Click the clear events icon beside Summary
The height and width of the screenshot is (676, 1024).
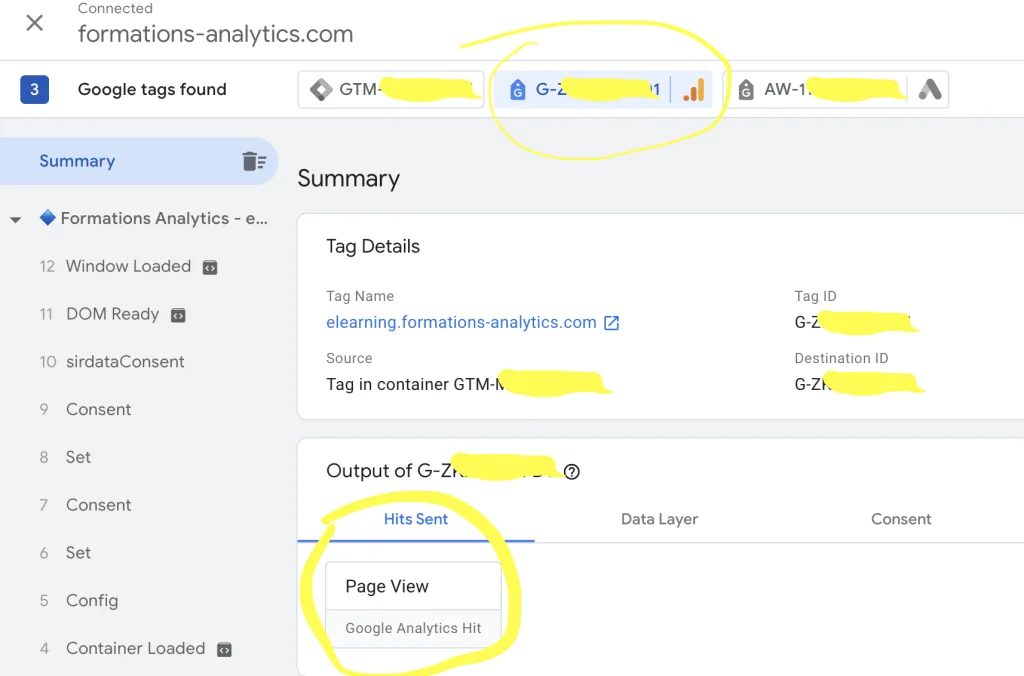(254, 161)
